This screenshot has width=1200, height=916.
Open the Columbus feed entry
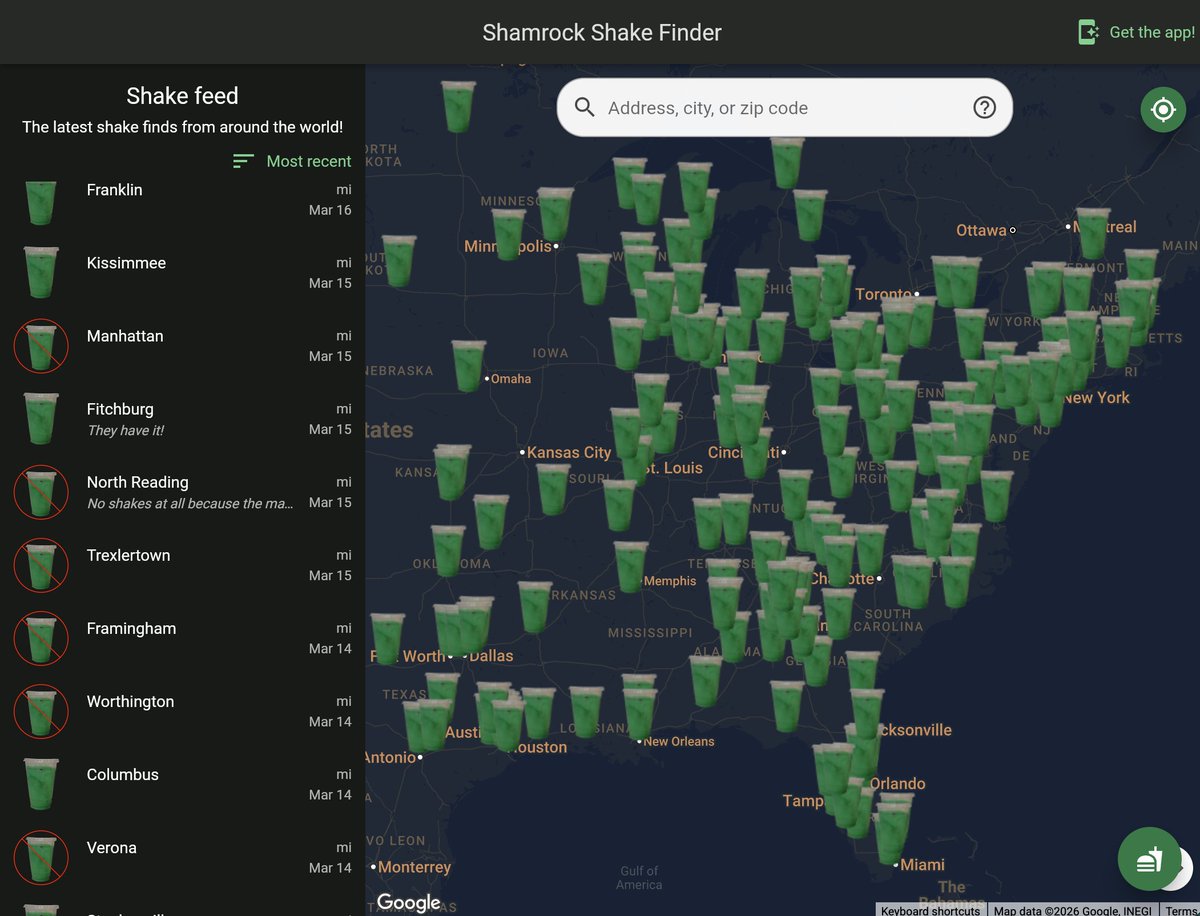(x=182, y=784)
